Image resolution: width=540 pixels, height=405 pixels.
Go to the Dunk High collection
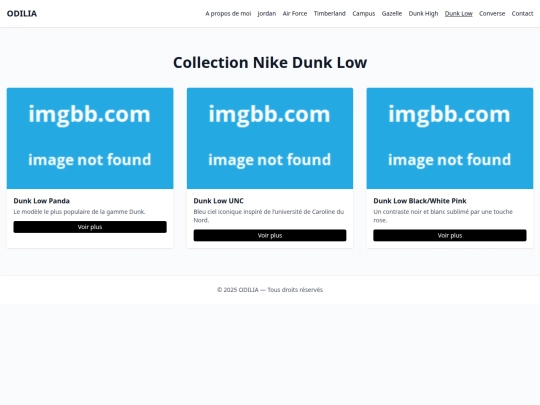(423, 13)
